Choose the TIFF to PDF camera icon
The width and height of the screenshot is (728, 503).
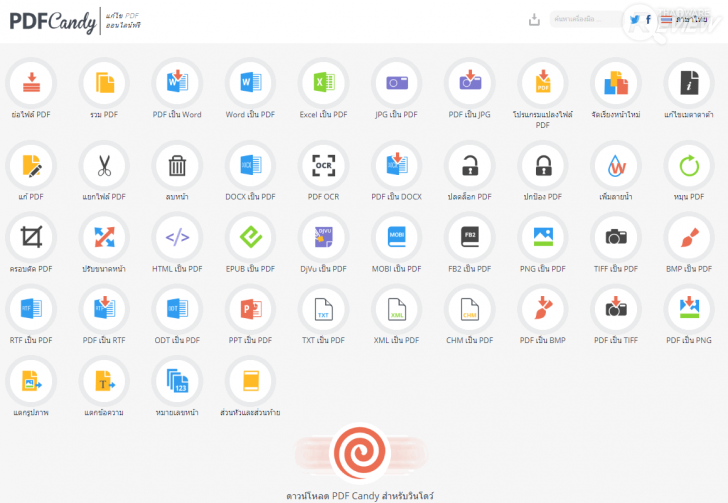616,237
